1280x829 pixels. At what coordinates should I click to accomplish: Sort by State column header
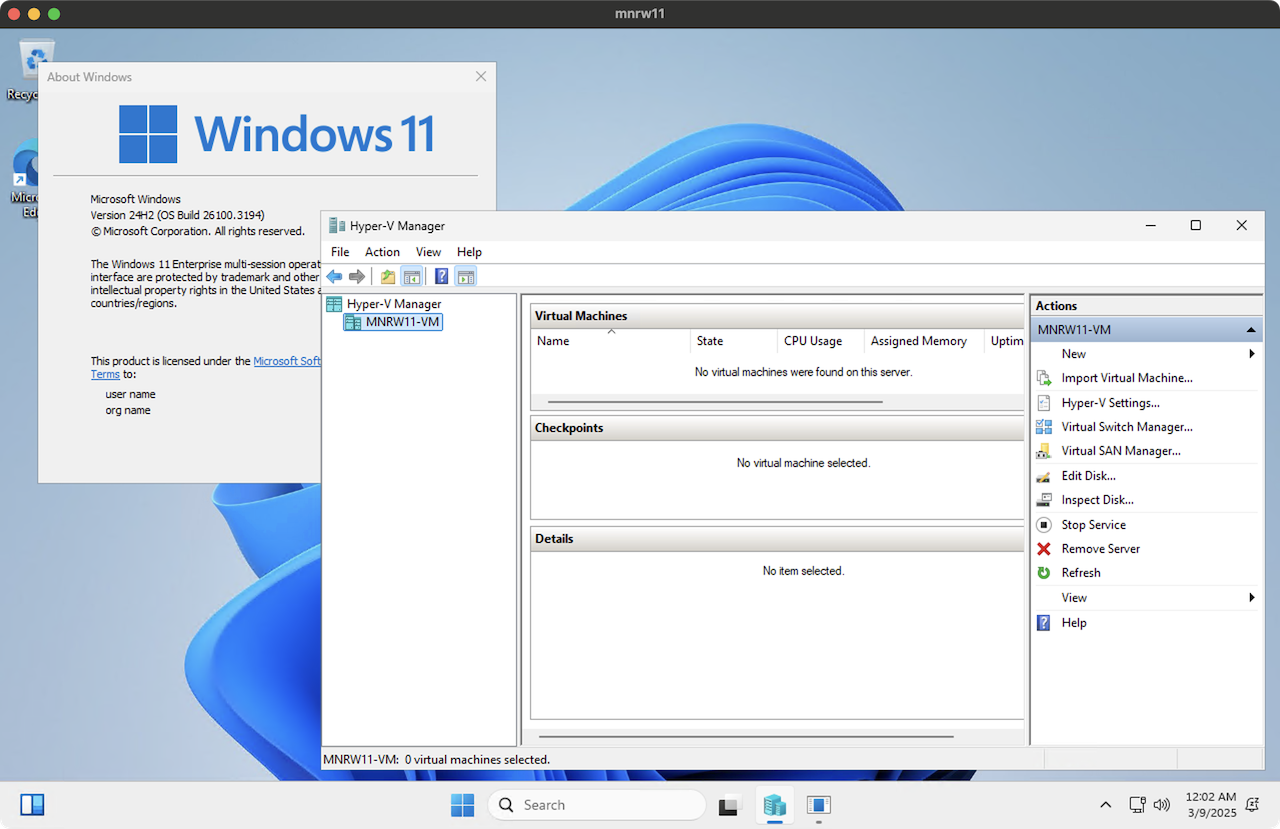pos(733,341)
